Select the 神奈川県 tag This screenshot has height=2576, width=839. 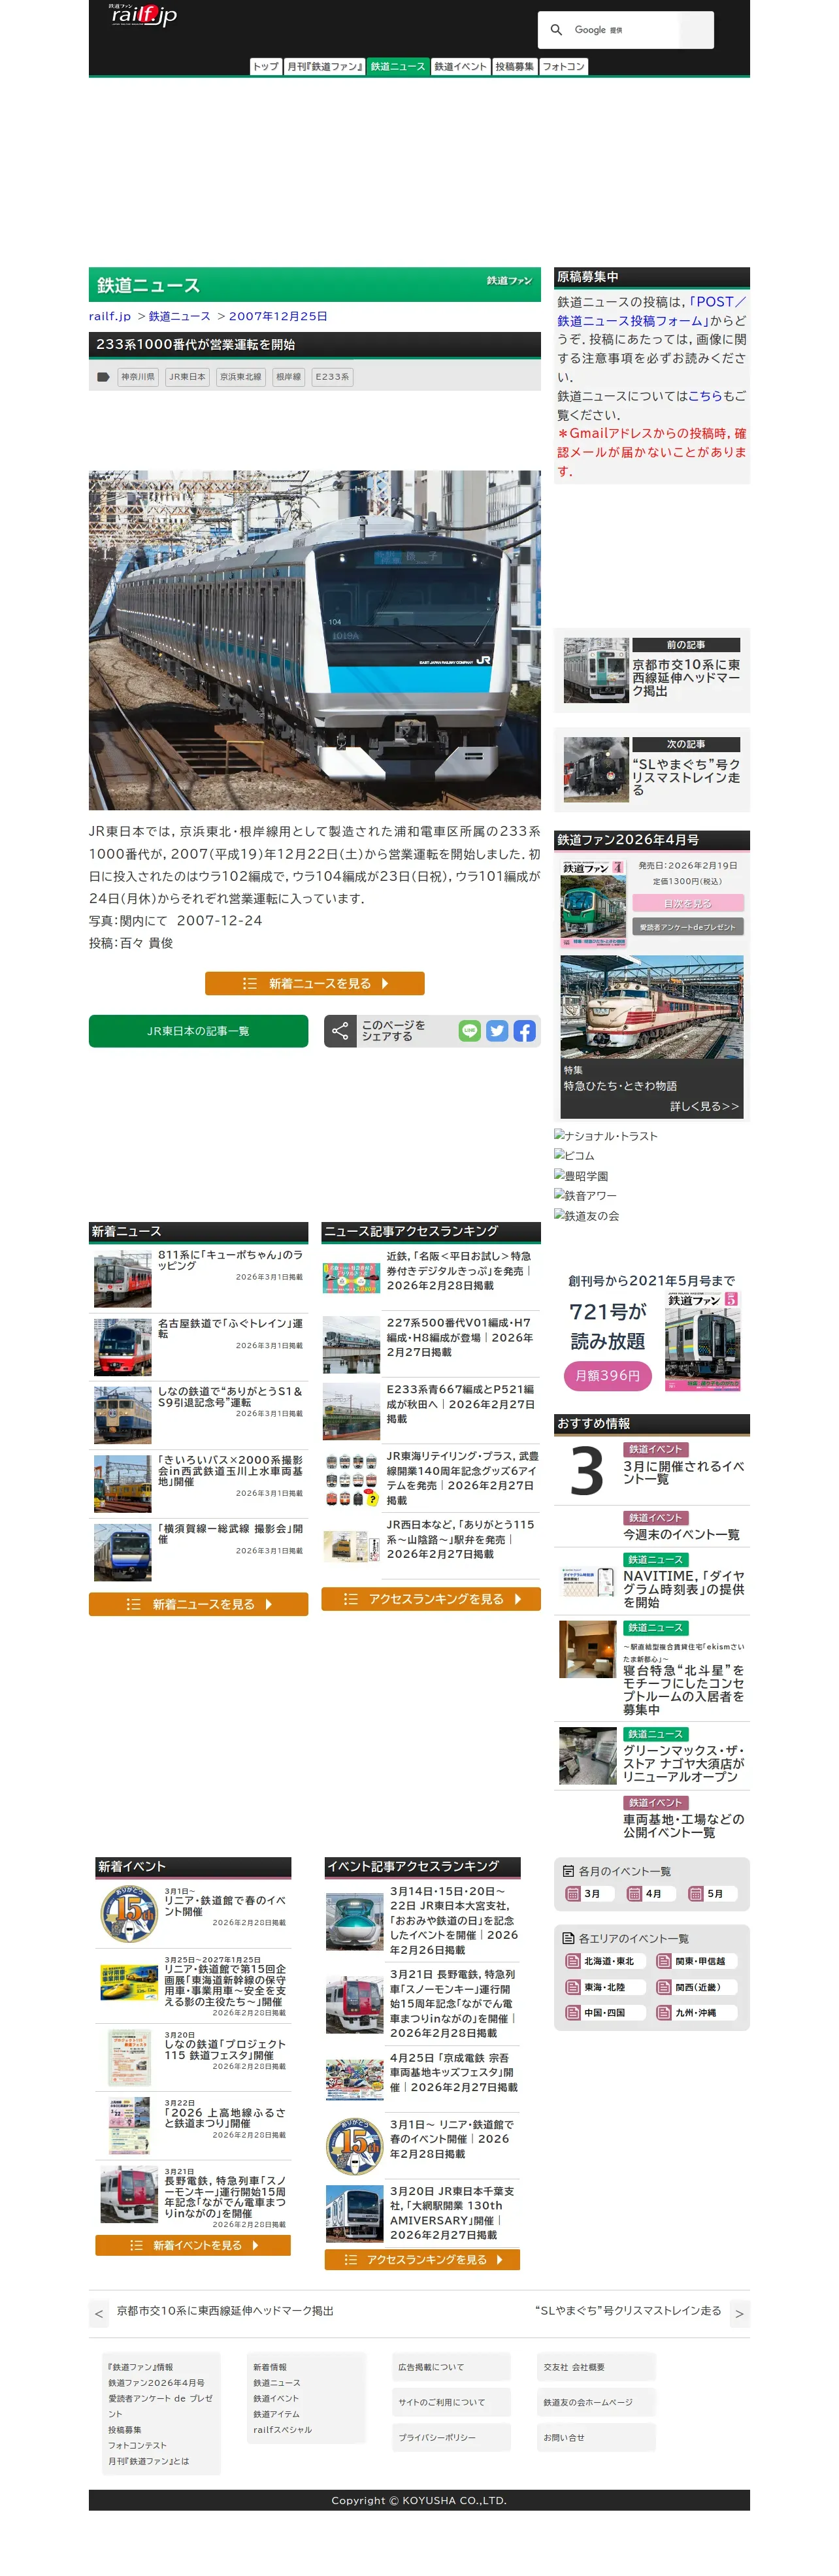pos(138,377)
